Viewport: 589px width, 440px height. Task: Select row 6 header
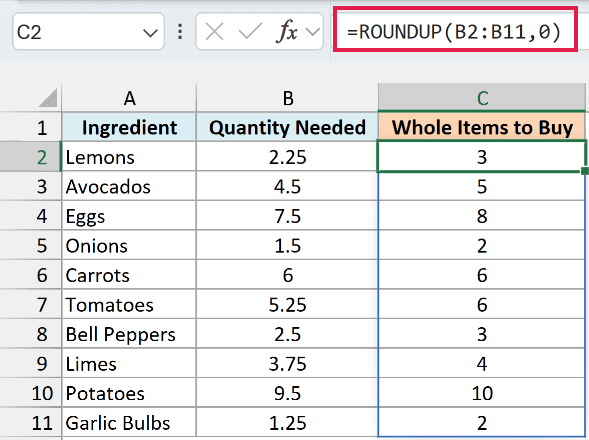31,275
